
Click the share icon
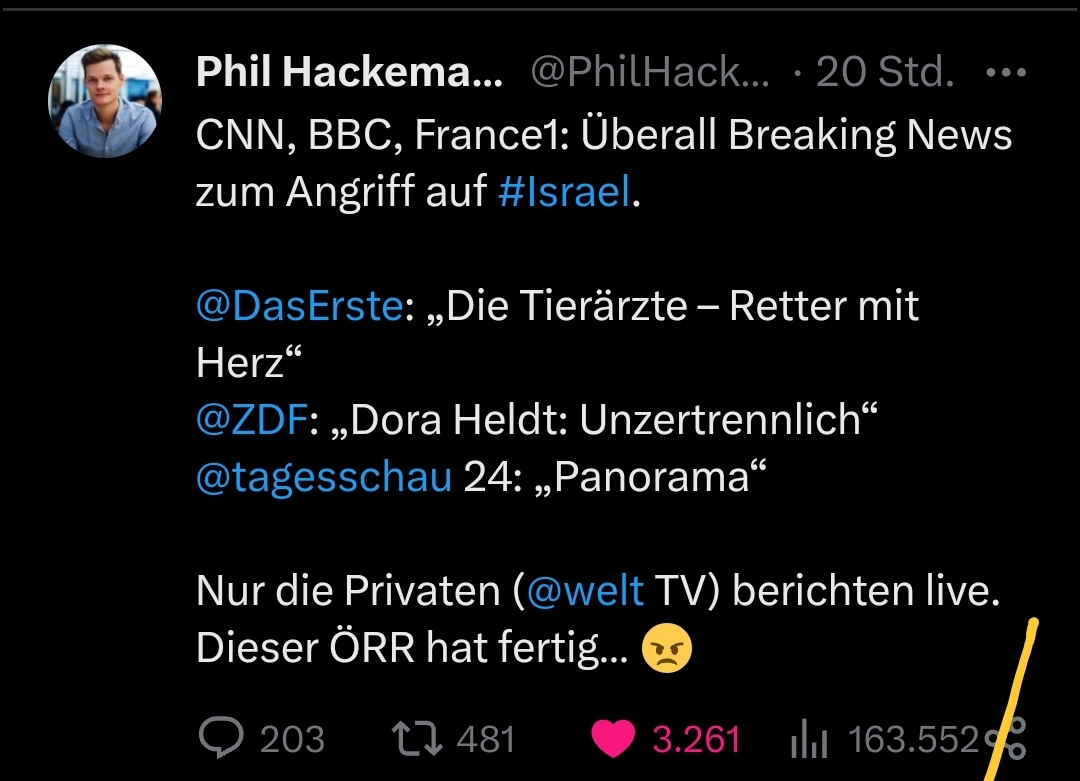(x=1007, y=740)
